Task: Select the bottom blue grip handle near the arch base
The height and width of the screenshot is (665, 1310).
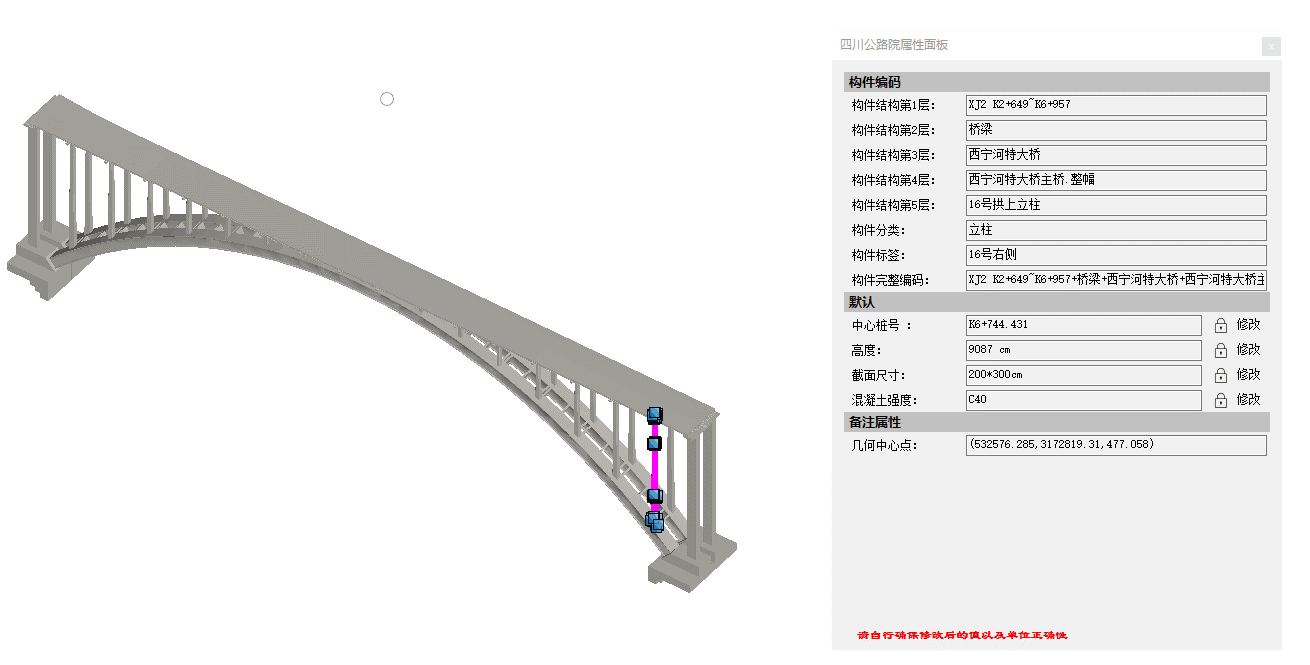Action: click(x=655, y=521)
